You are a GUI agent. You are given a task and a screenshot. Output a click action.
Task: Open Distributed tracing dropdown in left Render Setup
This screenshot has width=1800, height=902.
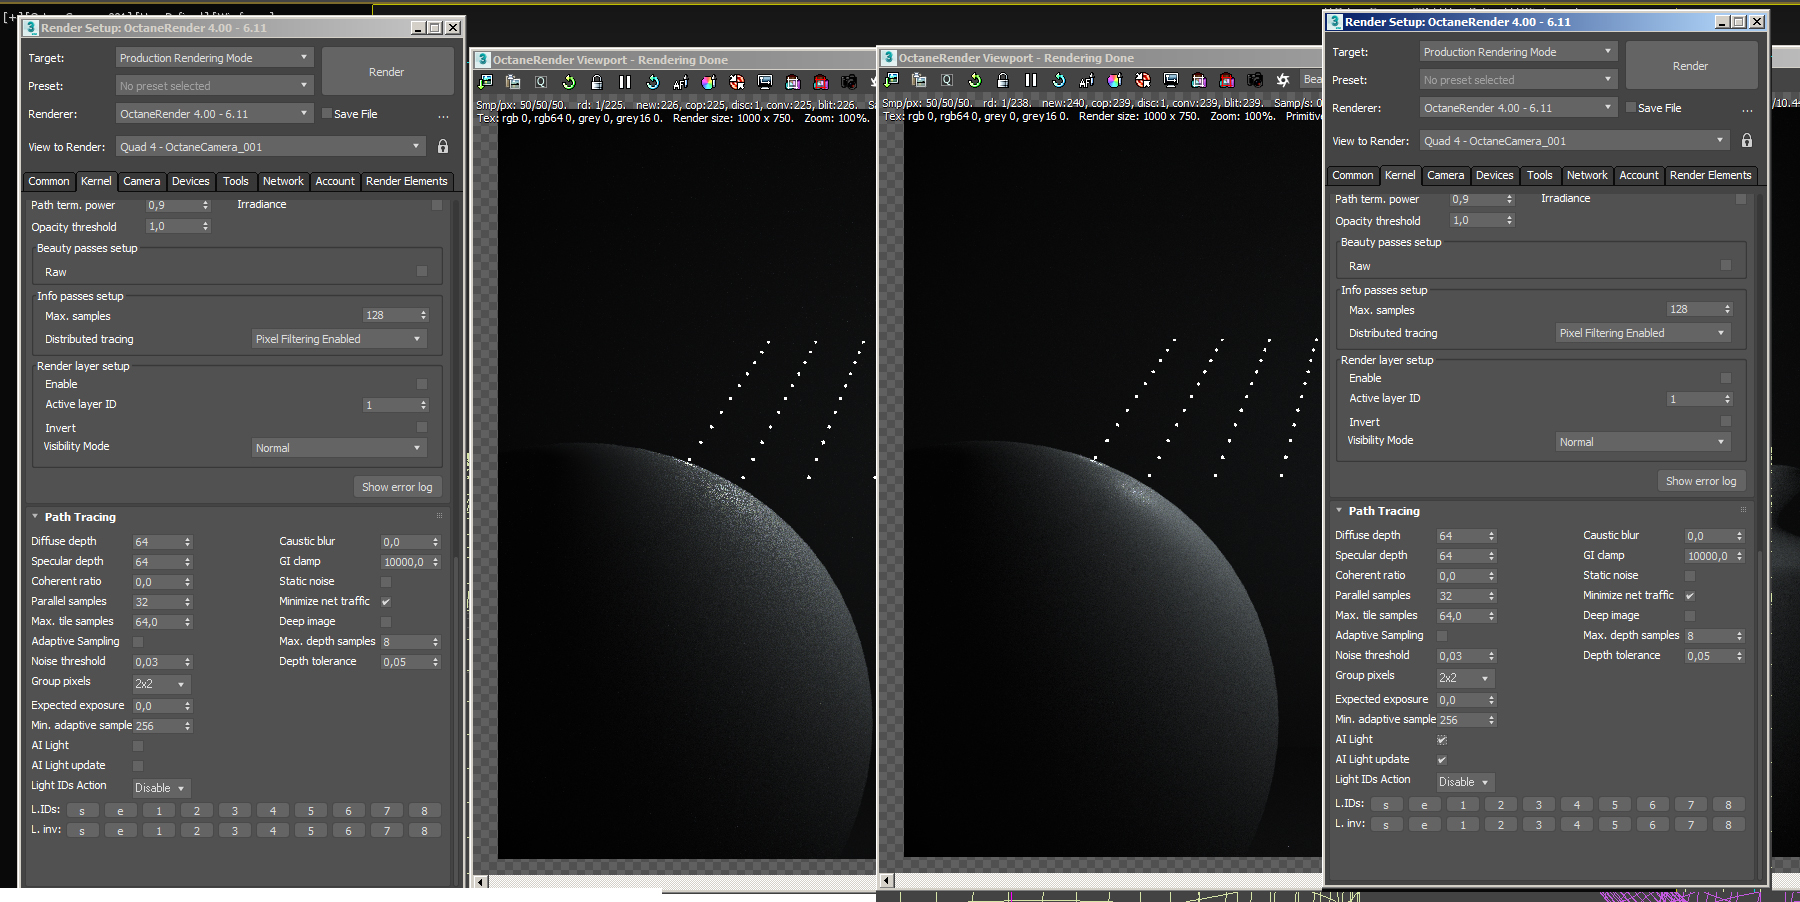tap(339, 339)
